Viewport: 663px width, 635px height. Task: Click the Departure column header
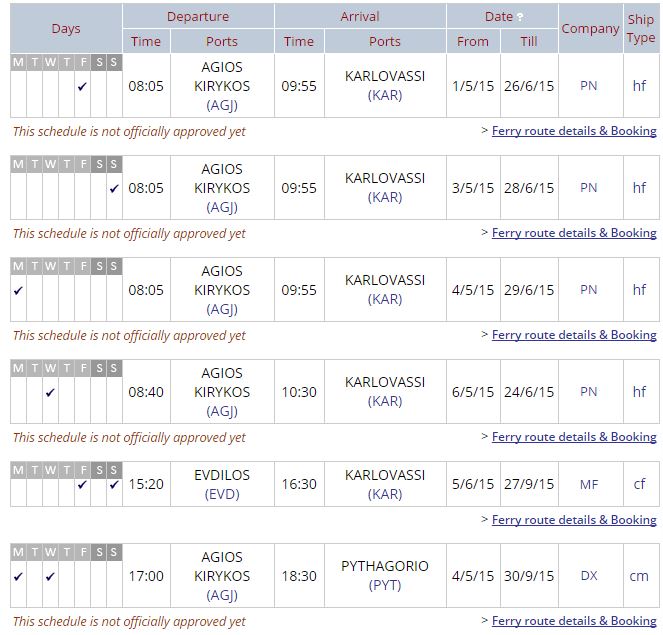(198, 16)
